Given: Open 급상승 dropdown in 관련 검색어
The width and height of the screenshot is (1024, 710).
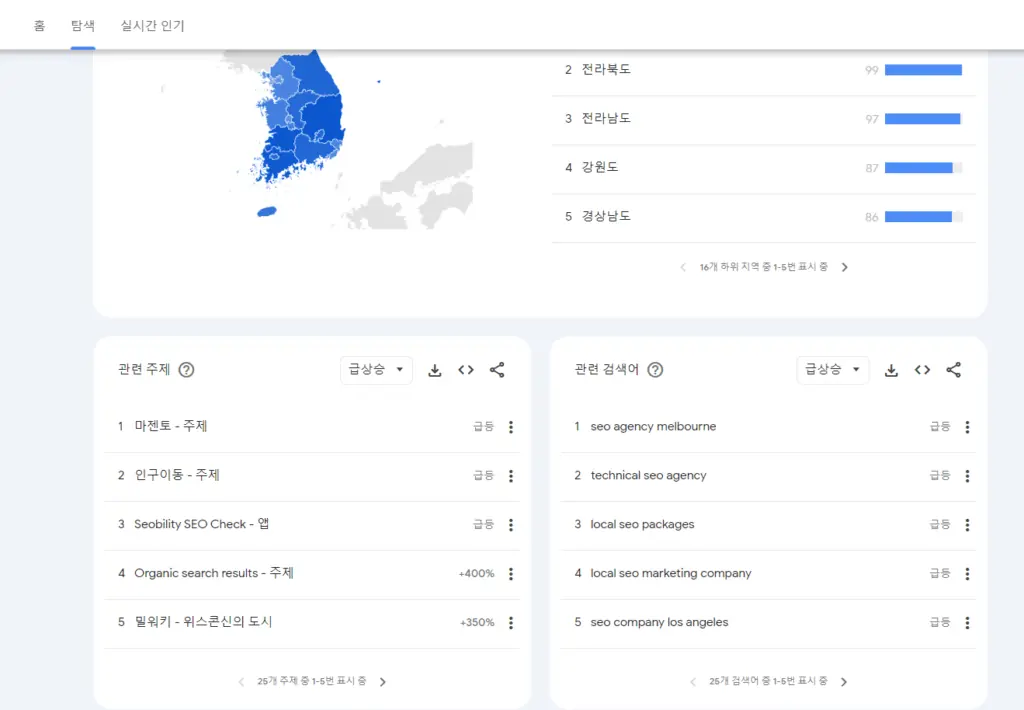Looking at the screenshot, I should (833, 370).
